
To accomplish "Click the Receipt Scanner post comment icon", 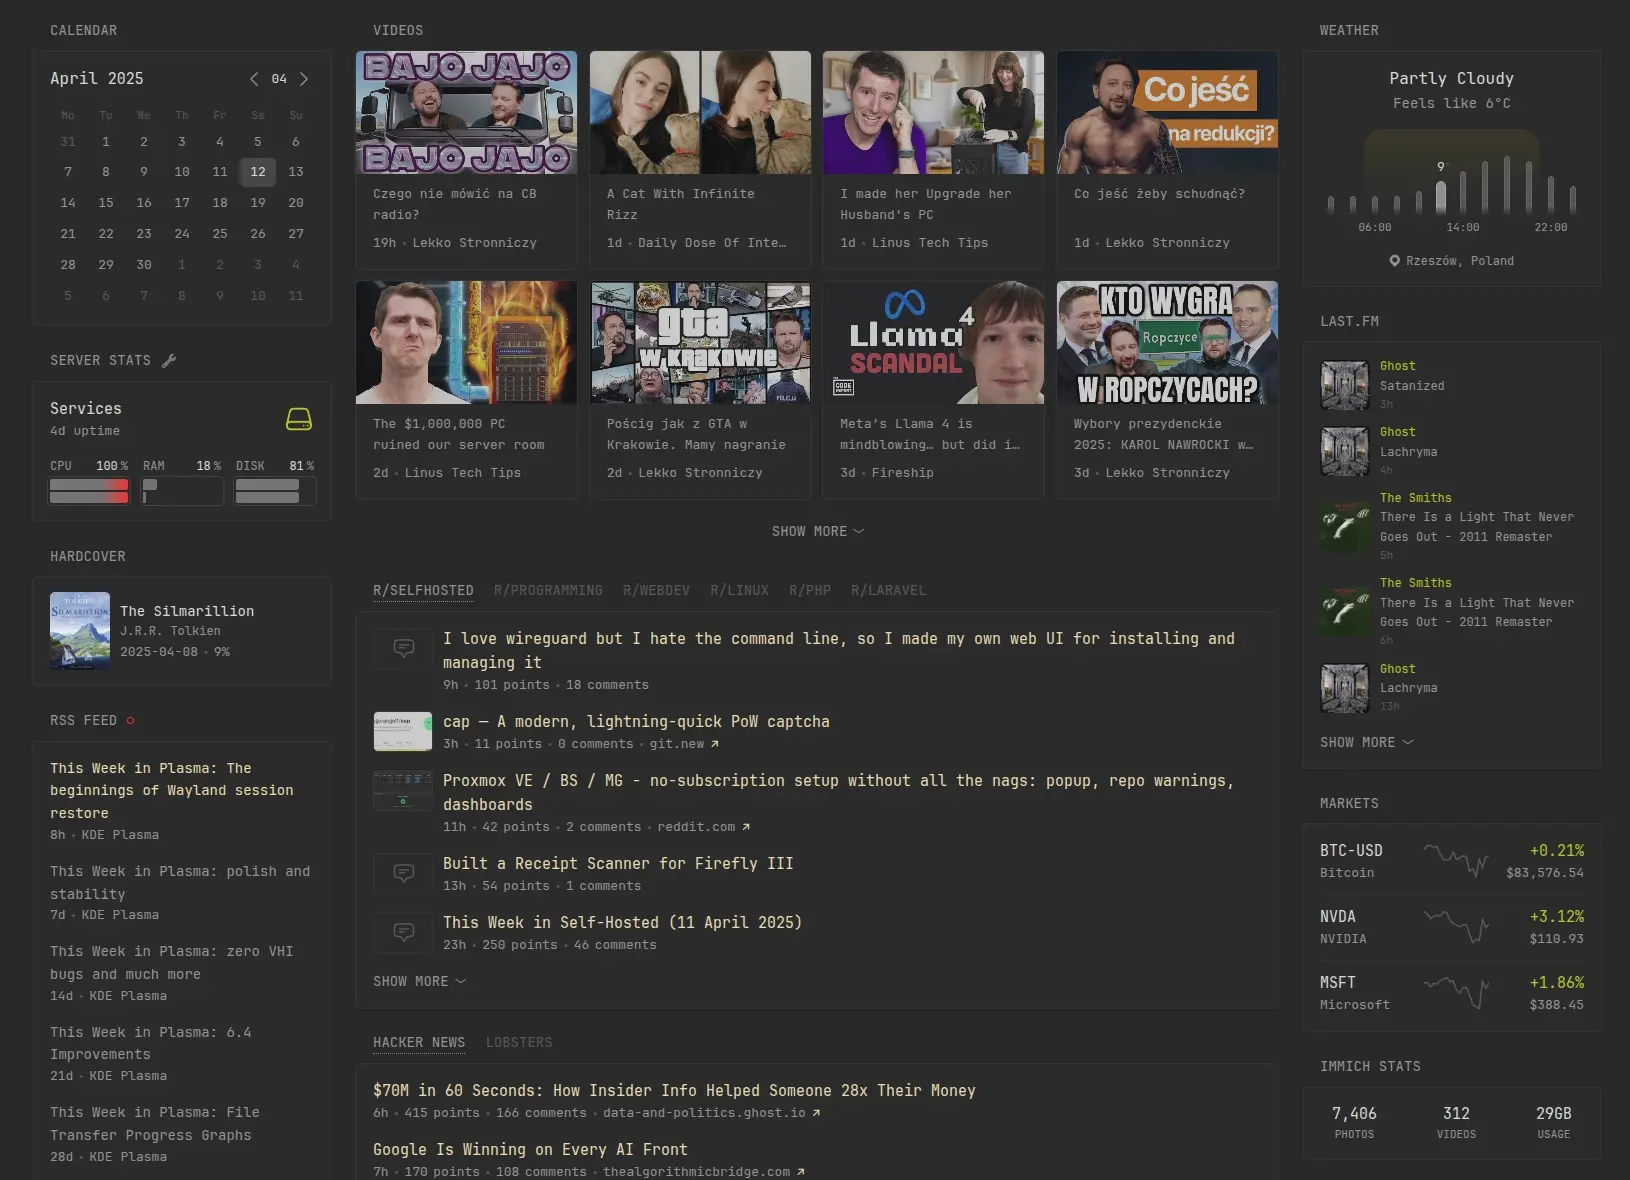I will coord(404,873).
